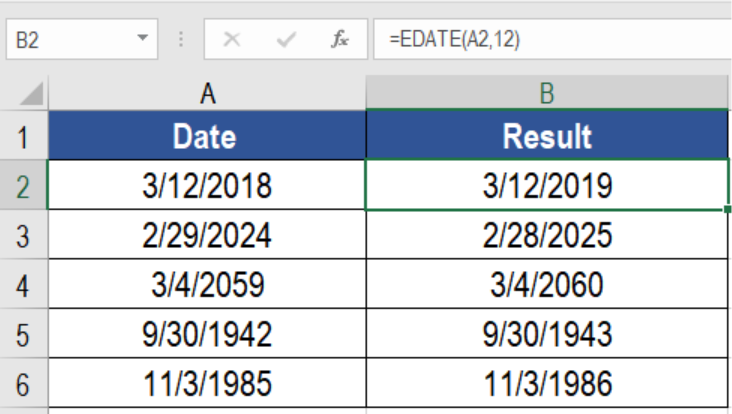Click the Insert Function fx icon
The height and width of the screenshot is (414, 732).
[340, 39]
